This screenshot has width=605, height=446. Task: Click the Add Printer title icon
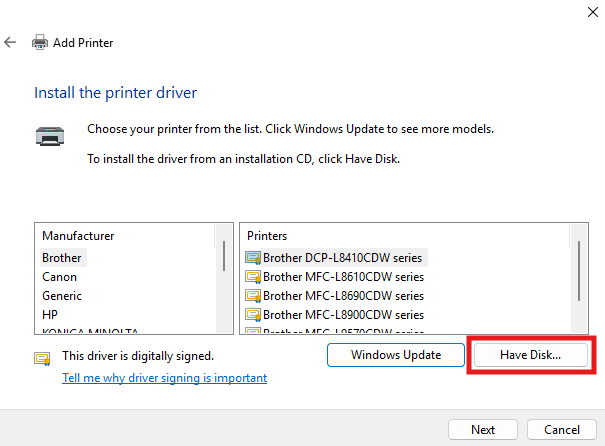click(40, 42)
